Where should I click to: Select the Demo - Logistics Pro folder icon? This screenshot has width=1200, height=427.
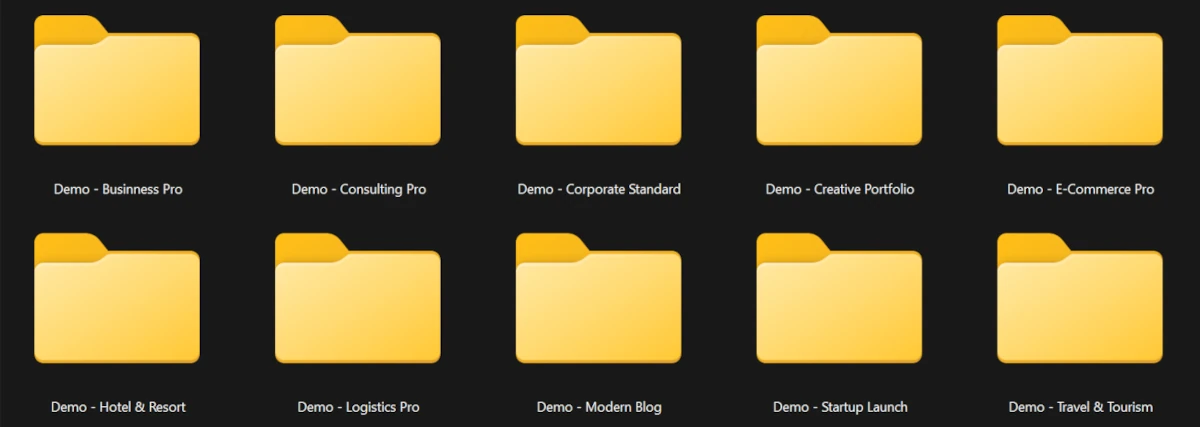pos(358,298)
